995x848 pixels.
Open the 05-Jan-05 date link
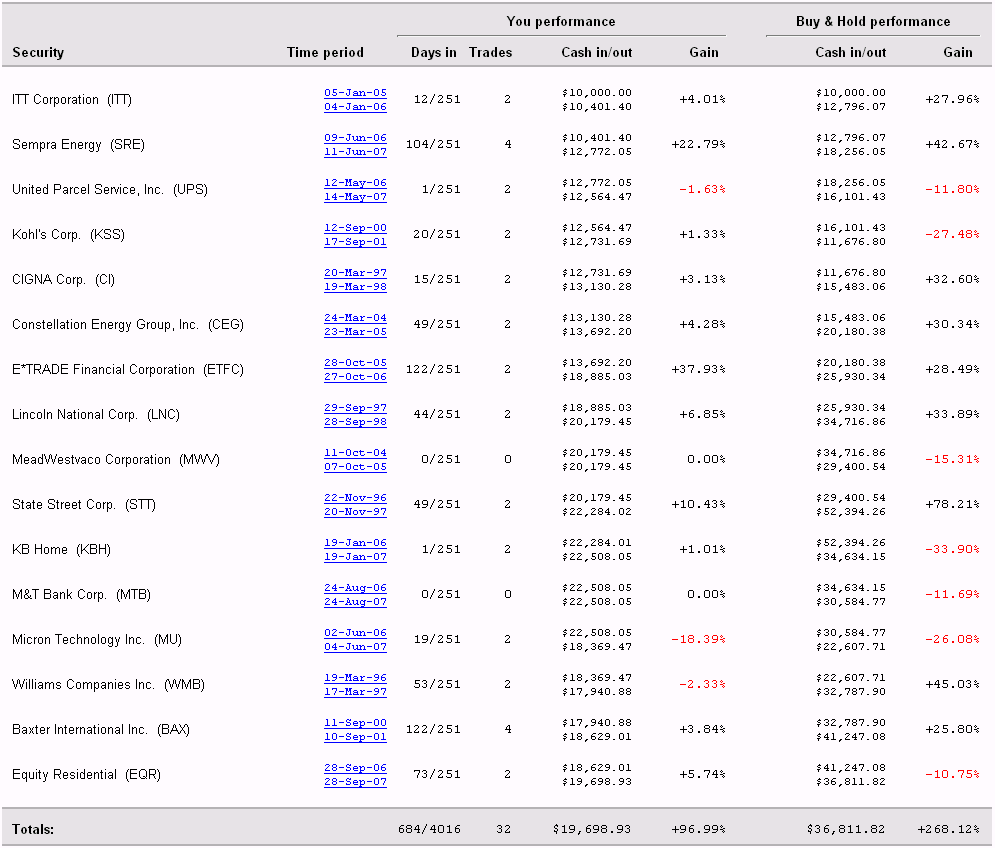(355, 93)
